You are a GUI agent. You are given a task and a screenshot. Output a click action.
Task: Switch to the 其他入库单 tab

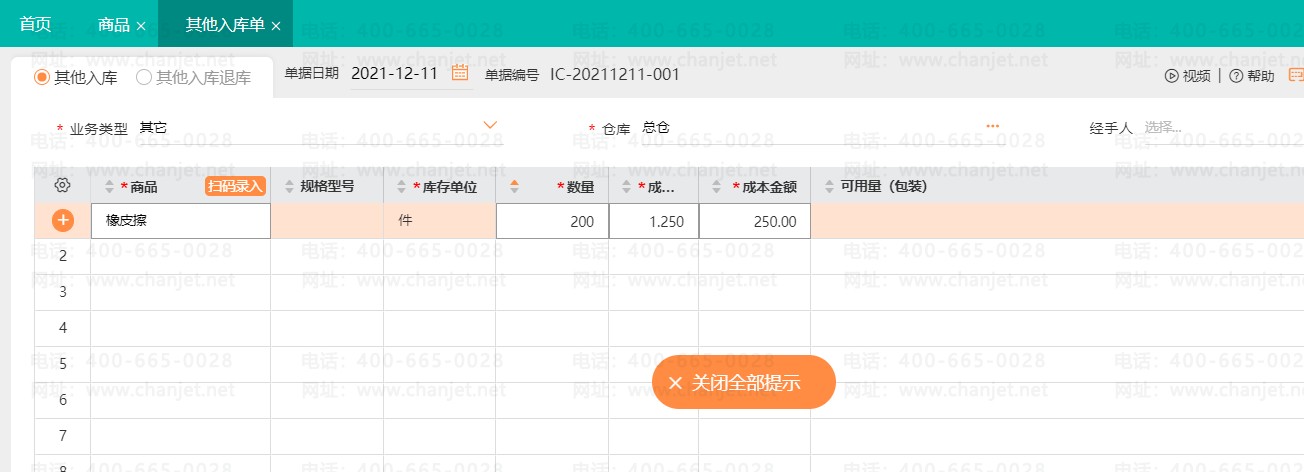[x=225, y=24]
